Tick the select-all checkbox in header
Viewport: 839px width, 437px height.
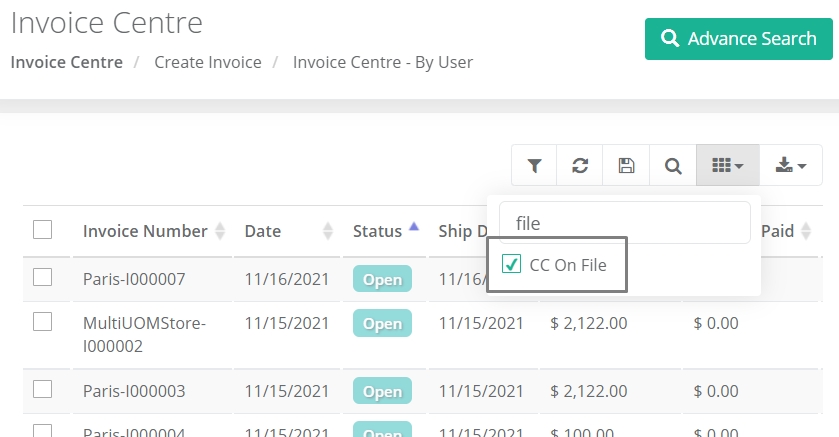pos(42,229)
